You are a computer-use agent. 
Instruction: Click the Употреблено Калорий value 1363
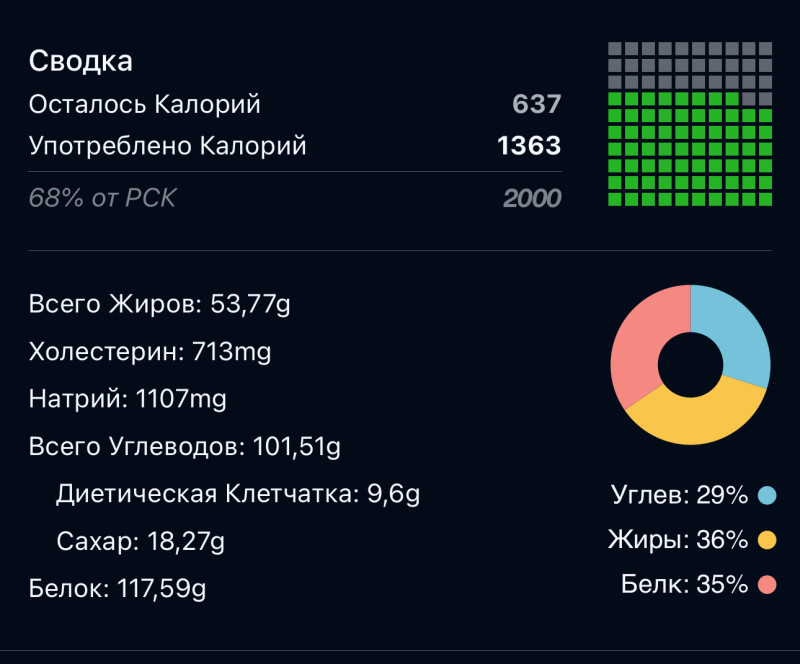529,147
